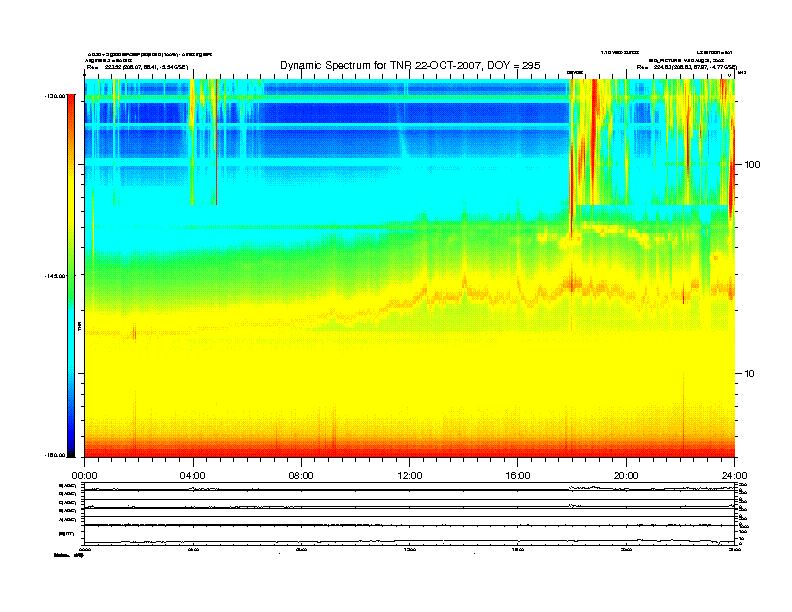Click the plot title 'Dynamic Spectrum for TNR 22-OCT-2007'
The image size is (792, 612).
pyautogui.click(x=410, y=65)
